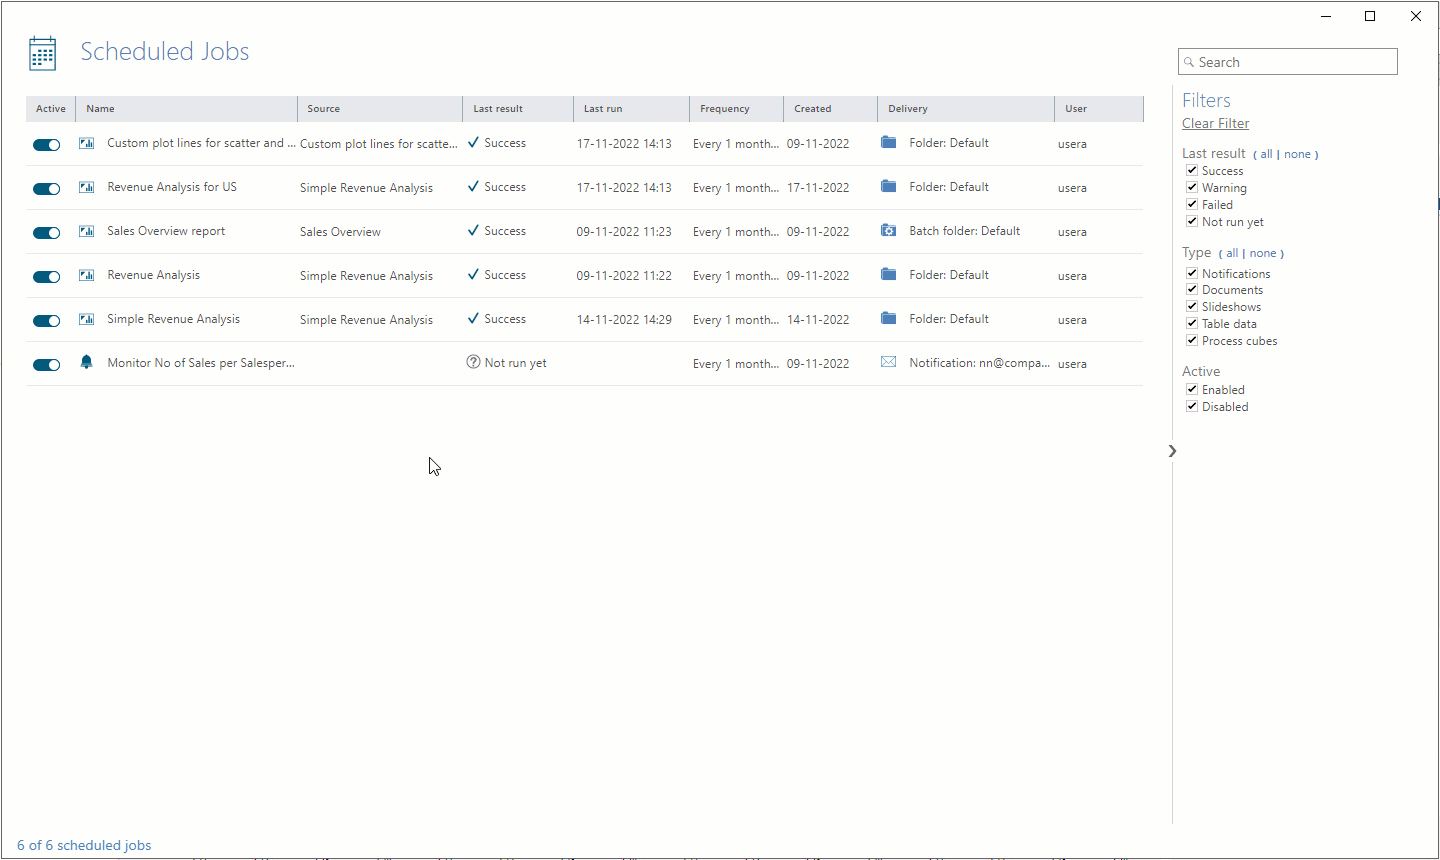Screen dimensions: 1440x860
Task: Select all in Type filter
Action: [x=1232, y=253]
